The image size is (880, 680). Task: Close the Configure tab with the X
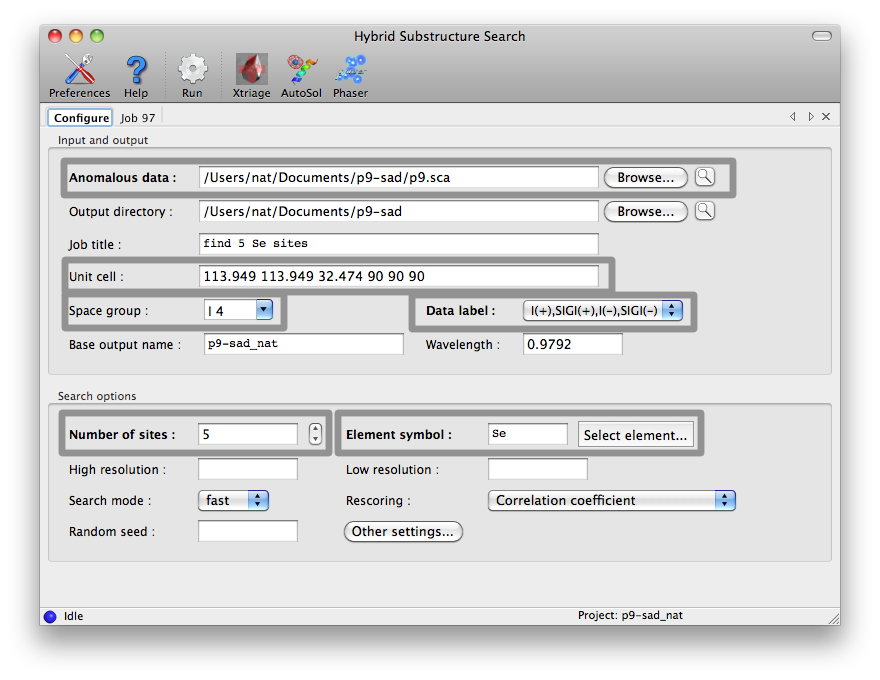pos(824,116)
